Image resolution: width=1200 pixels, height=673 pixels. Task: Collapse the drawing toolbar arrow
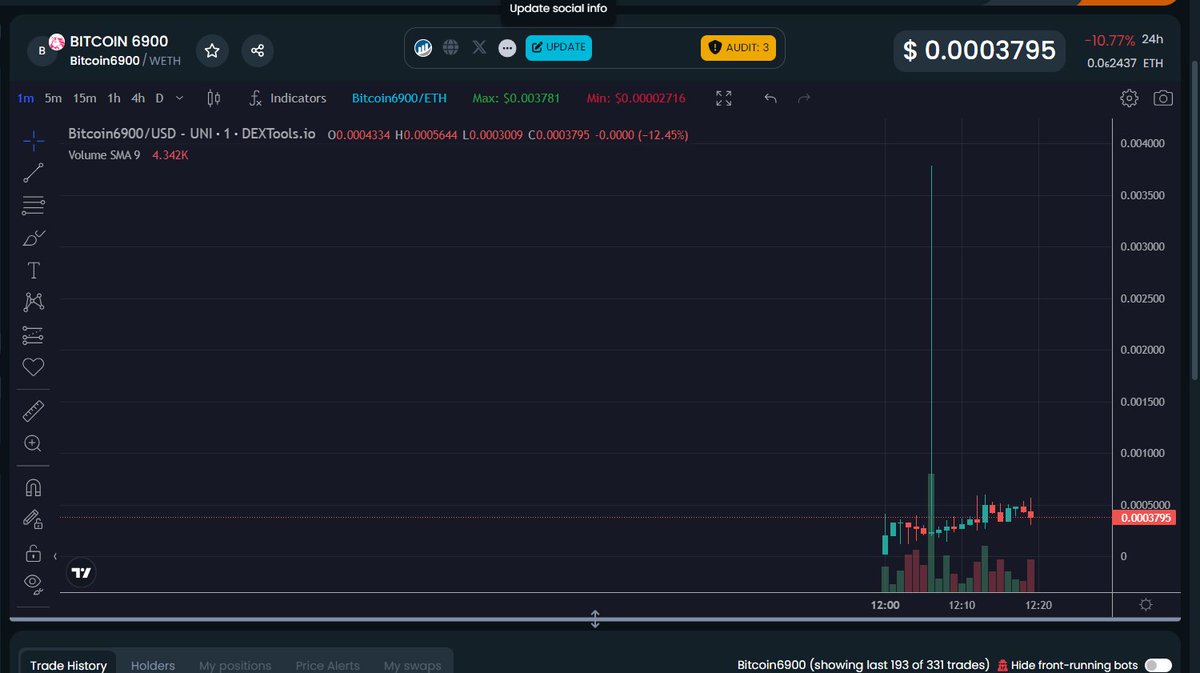(x=55, y=555)
